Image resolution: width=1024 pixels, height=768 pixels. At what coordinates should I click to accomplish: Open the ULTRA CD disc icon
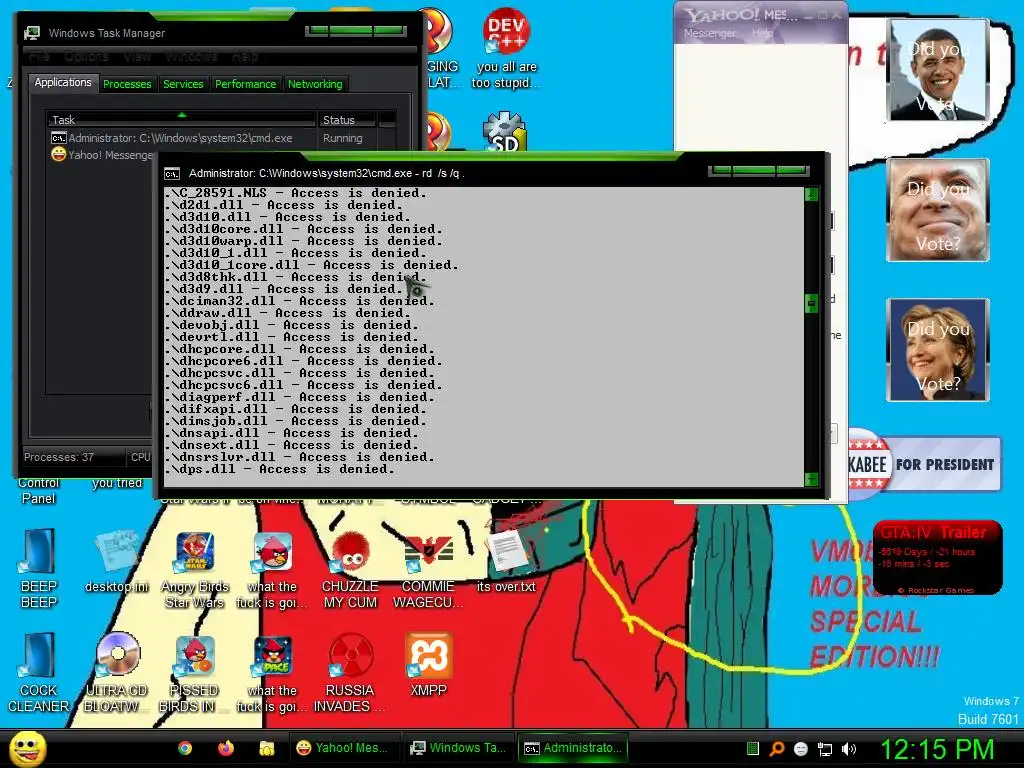[117, 673]
